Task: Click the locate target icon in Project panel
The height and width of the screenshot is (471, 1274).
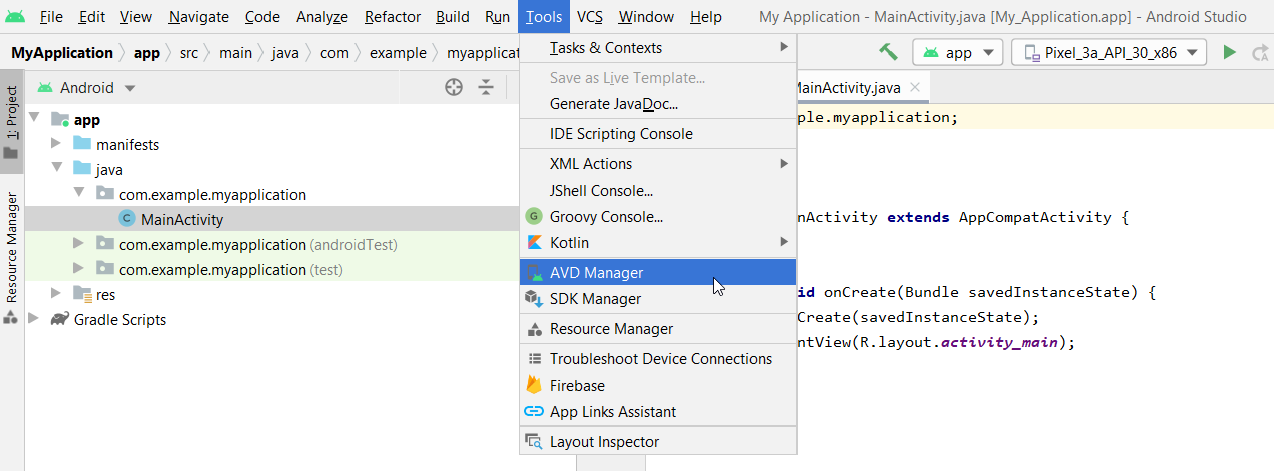Action: (x=454, y=88)
